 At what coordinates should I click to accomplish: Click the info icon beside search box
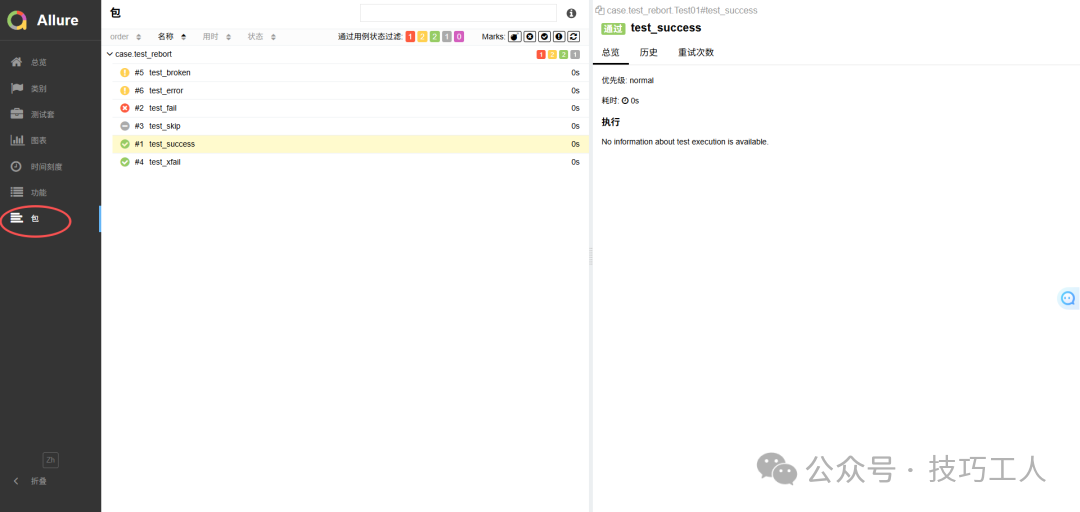tap(571, 13)
